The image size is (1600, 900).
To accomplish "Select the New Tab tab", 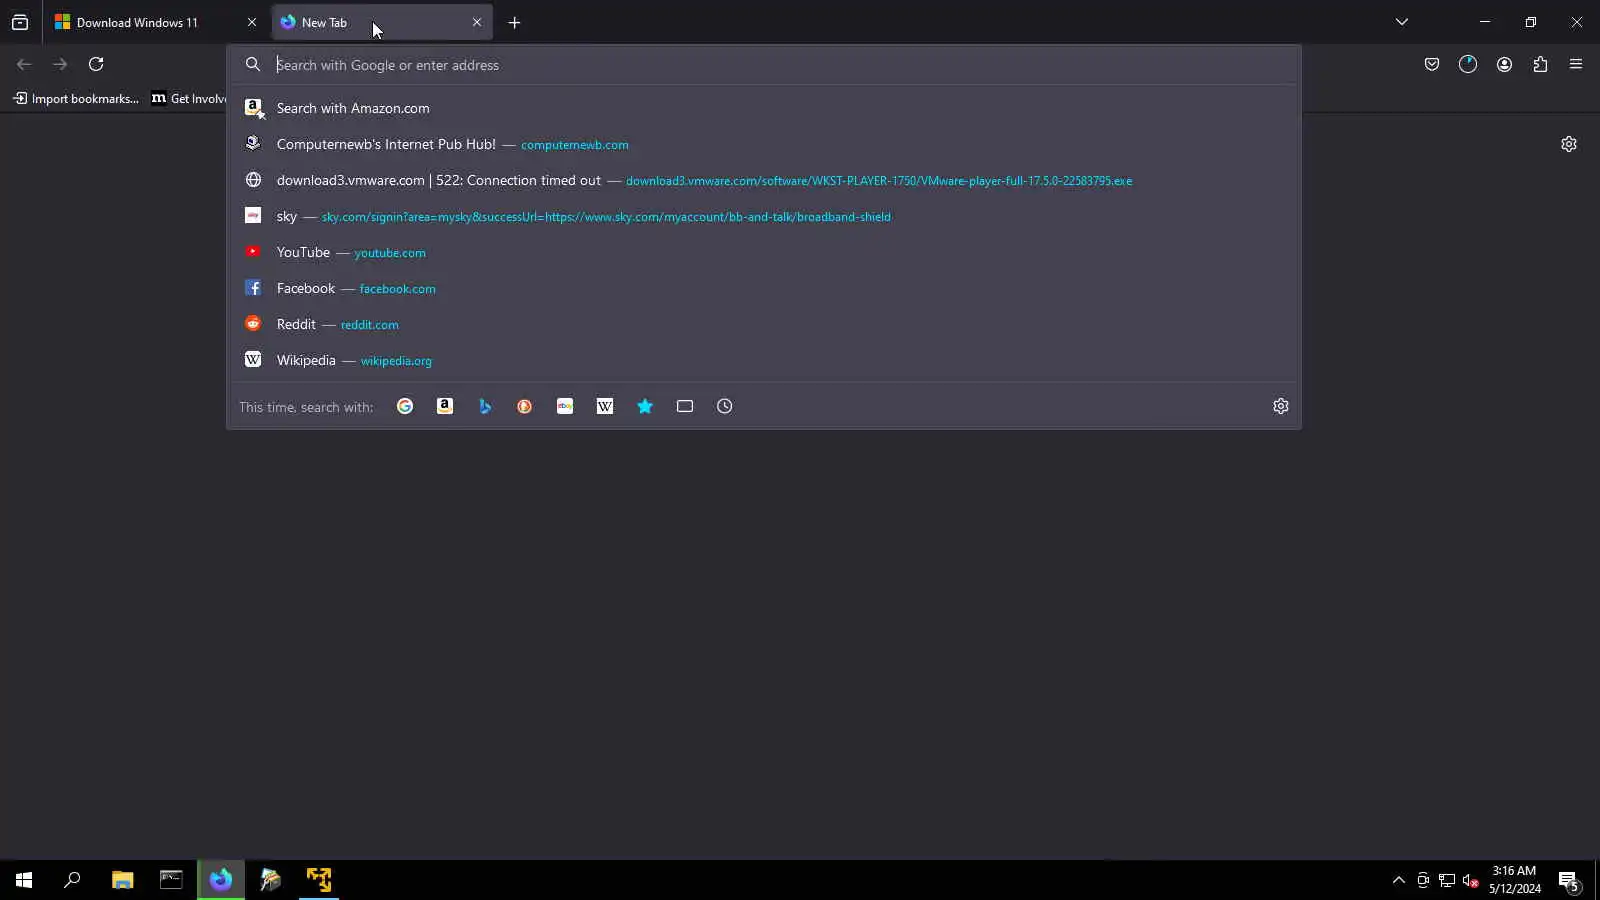I will (x=382, y=22).
